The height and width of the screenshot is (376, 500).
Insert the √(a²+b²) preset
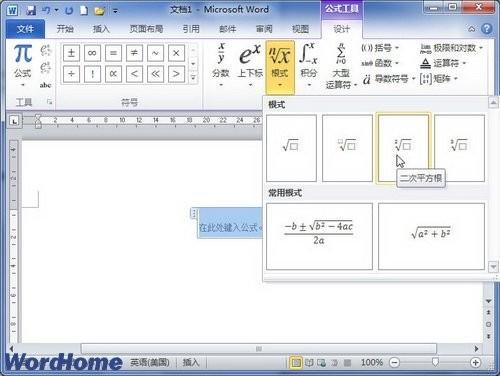[431, 236]
